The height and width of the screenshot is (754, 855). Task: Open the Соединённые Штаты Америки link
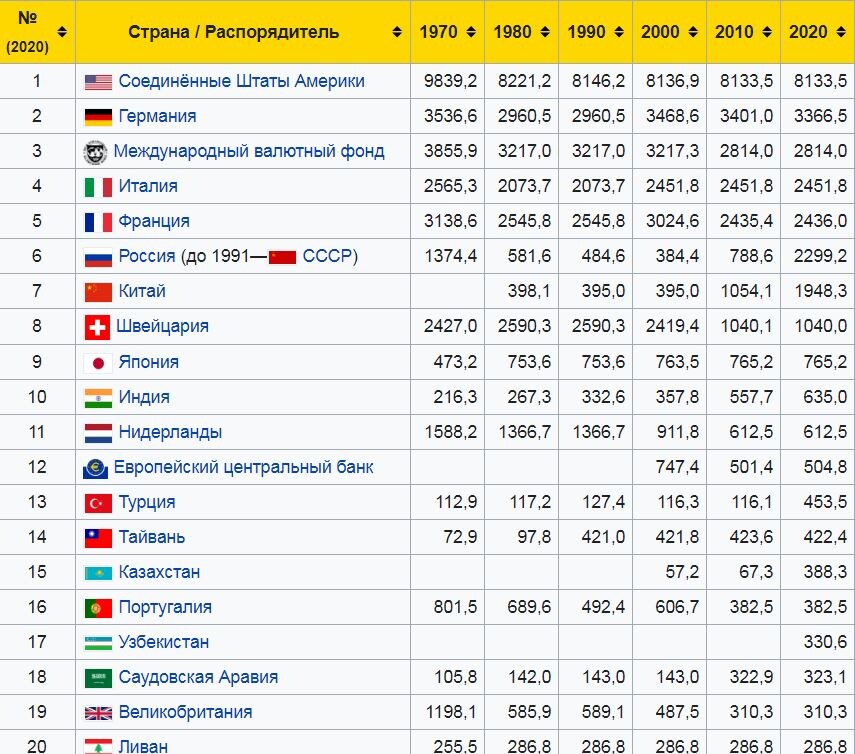[x=242, y=81]
